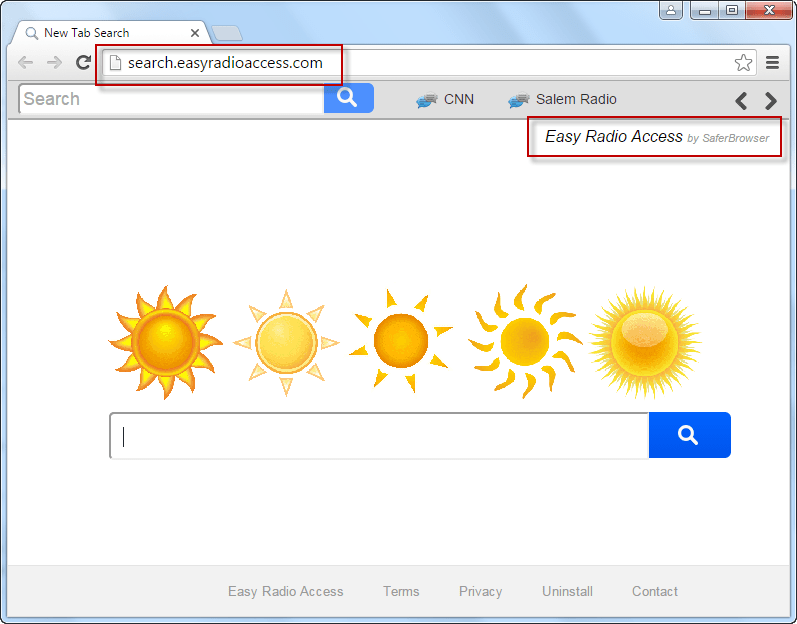Click the main page search box

[379, 435]
